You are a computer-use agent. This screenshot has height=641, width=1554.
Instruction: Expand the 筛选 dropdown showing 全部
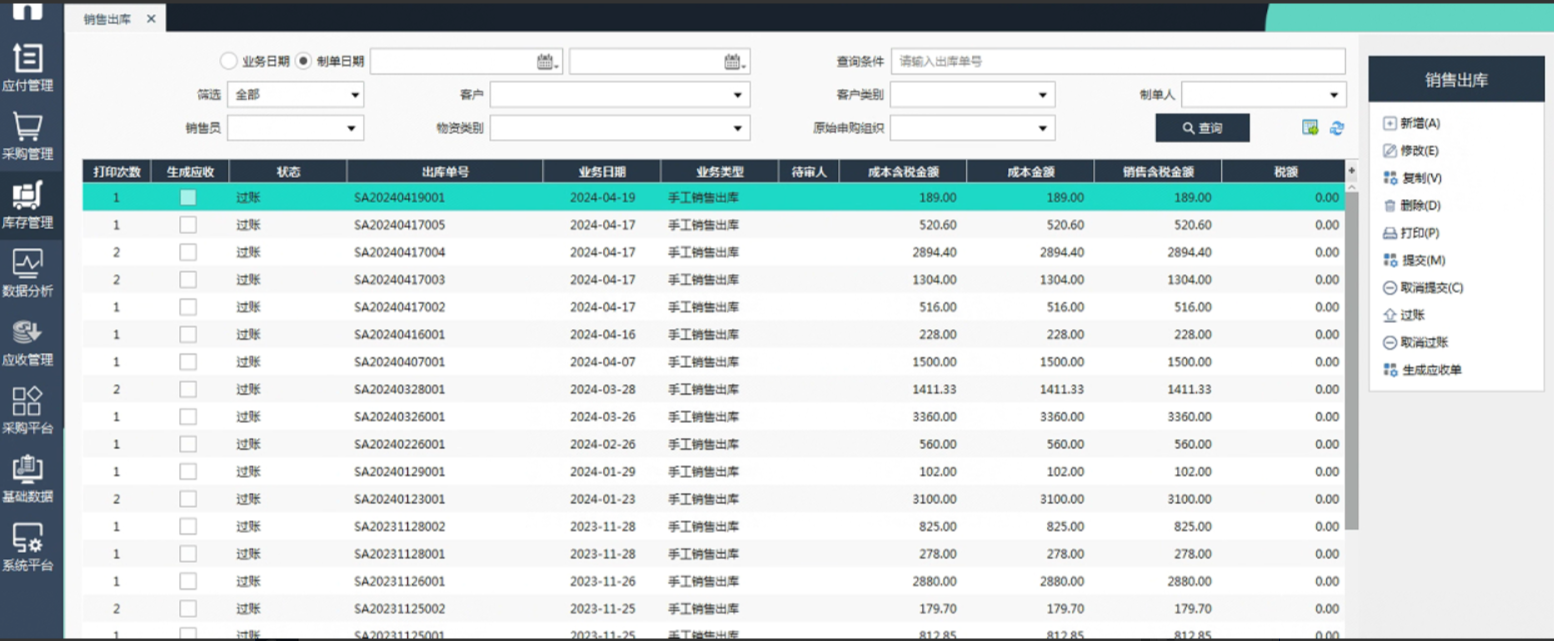point(295,95)
